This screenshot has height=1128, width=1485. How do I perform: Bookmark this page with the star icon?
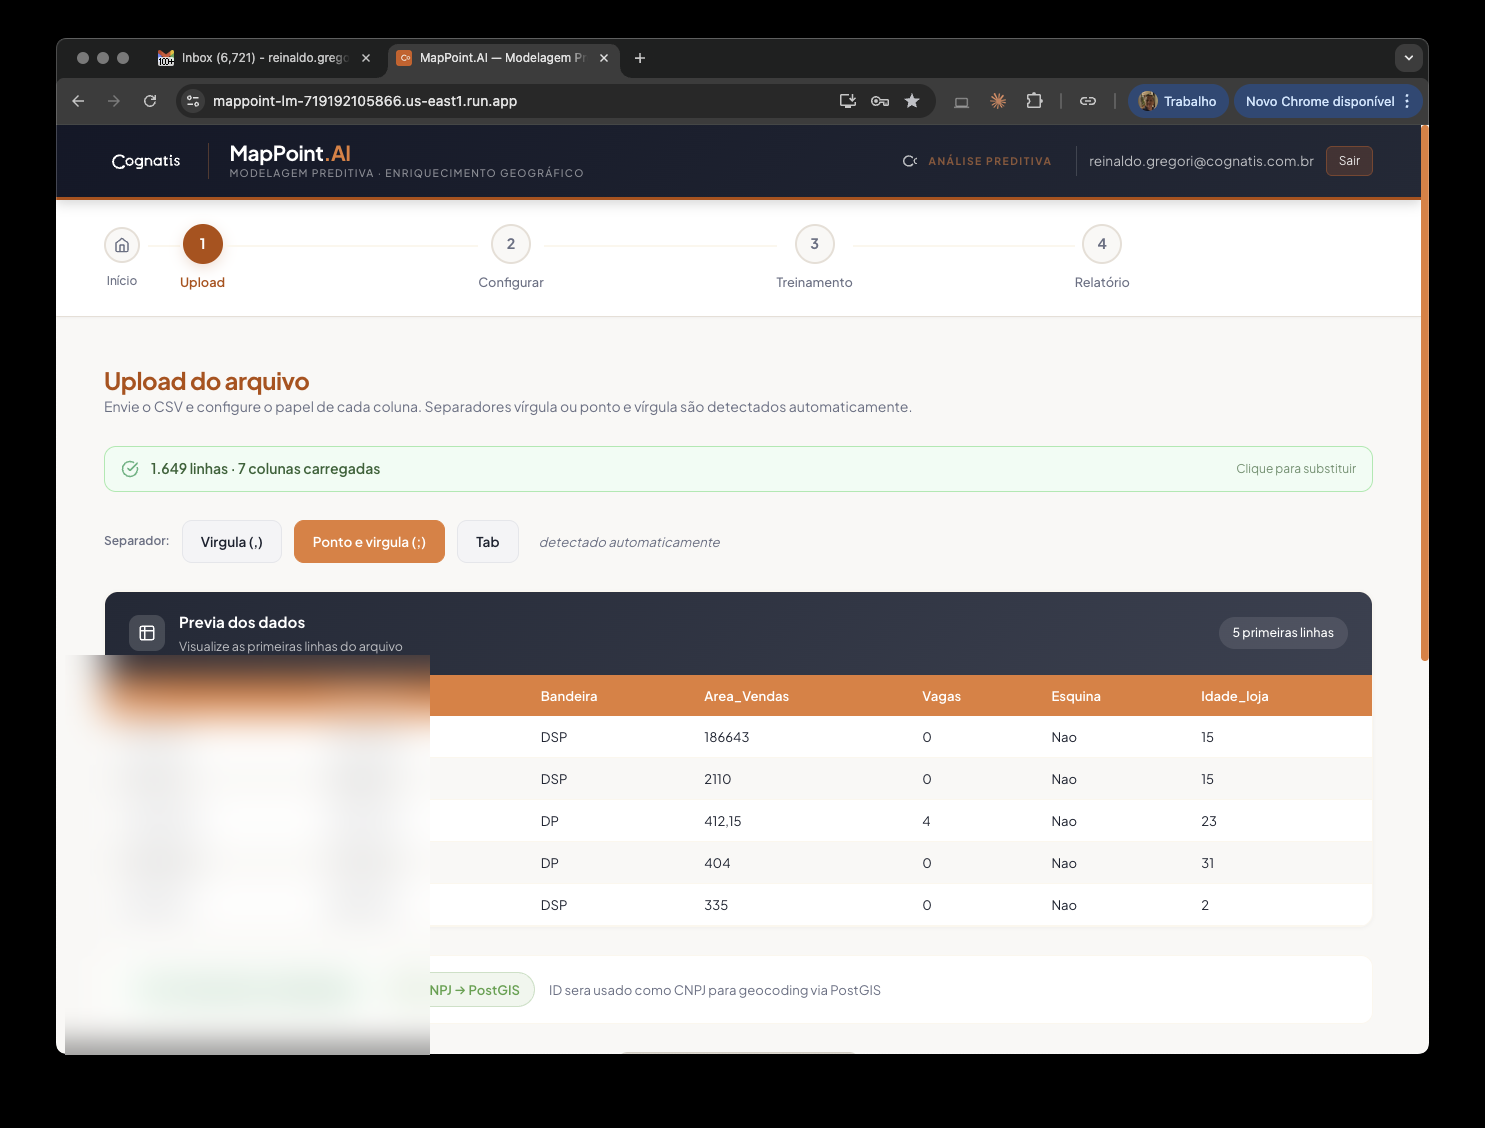(x=912, y=101)
